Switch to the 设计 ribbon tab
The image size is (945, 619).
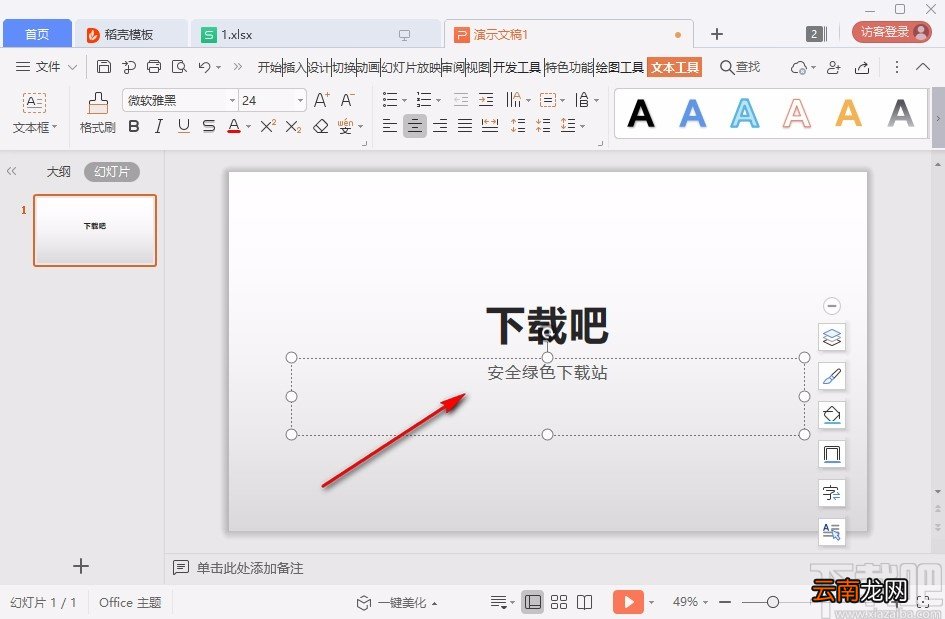point(319,68)
